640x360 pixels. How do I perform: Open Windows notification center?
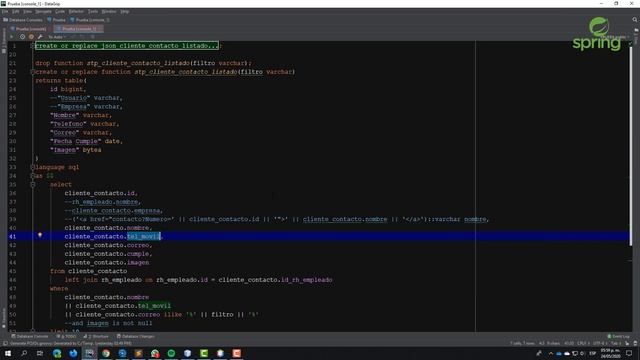pyautogui.click(x=629, y=353)
